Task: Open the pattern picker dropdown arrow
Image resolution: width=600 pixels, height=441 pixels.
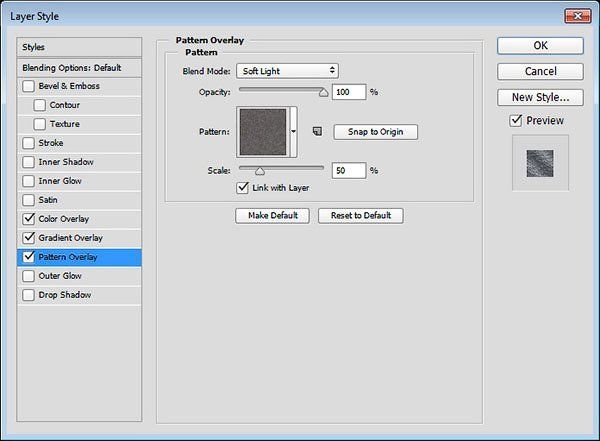Action: [293, 132]
